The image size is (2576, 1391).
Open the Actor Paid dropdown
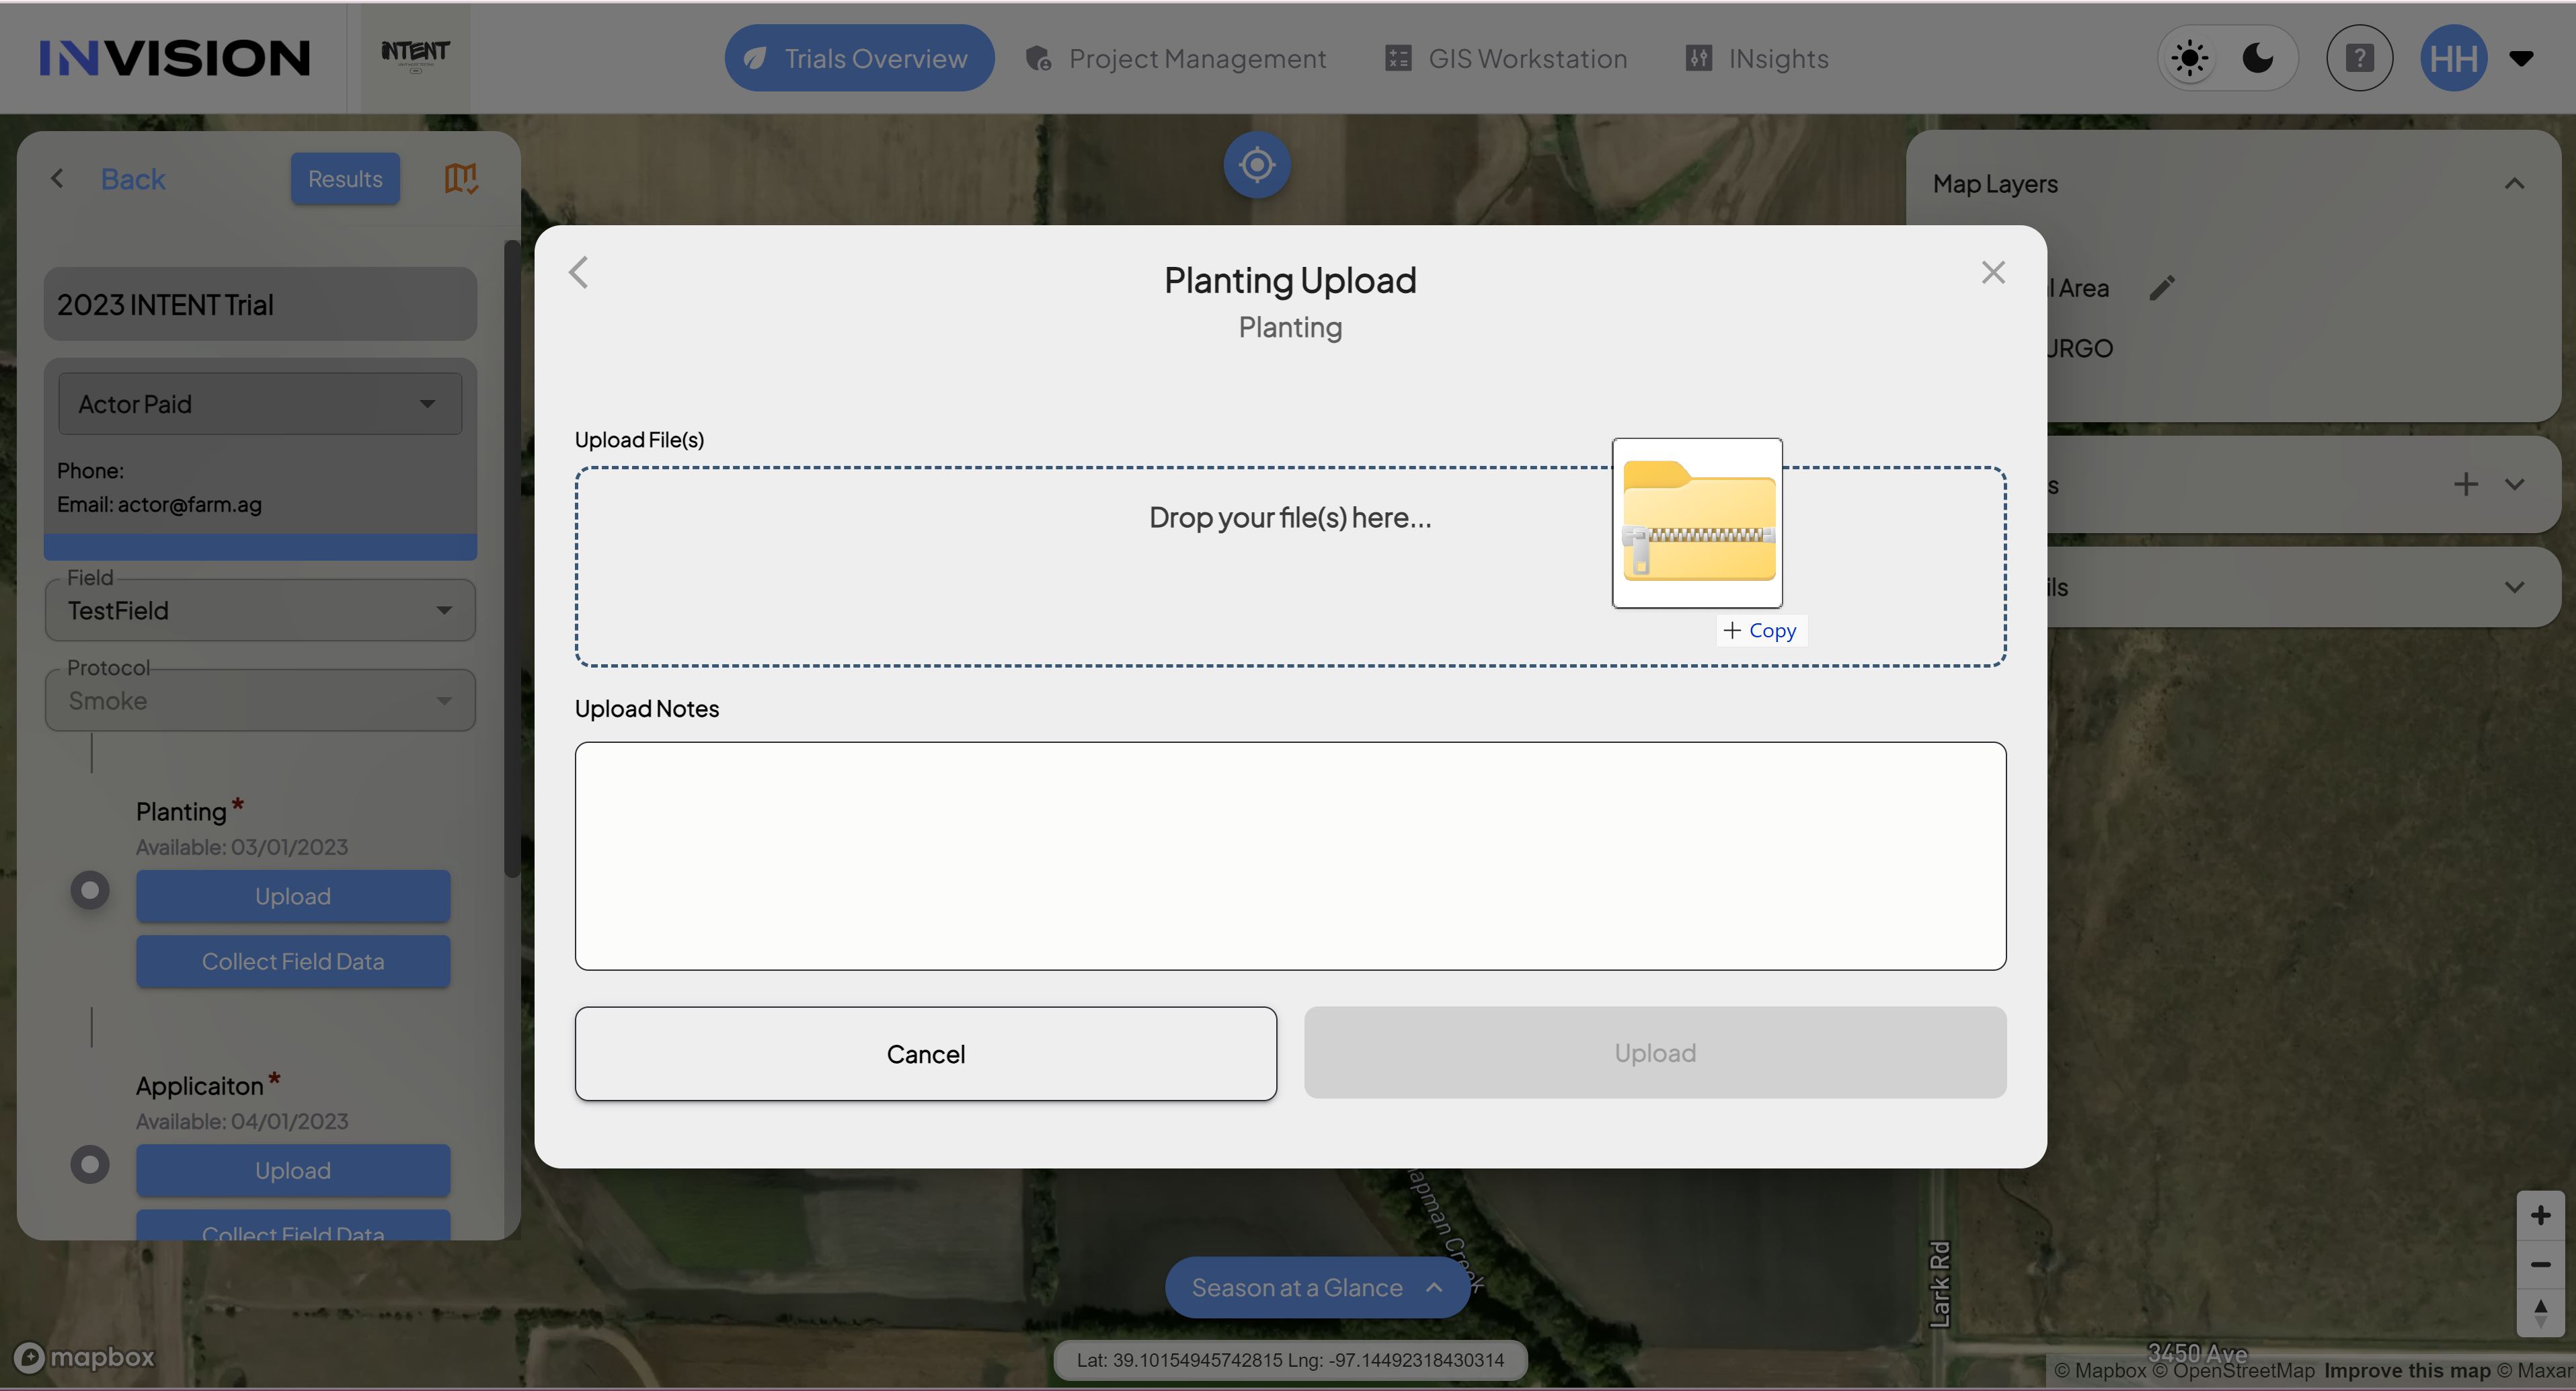[x=260, y=404]
